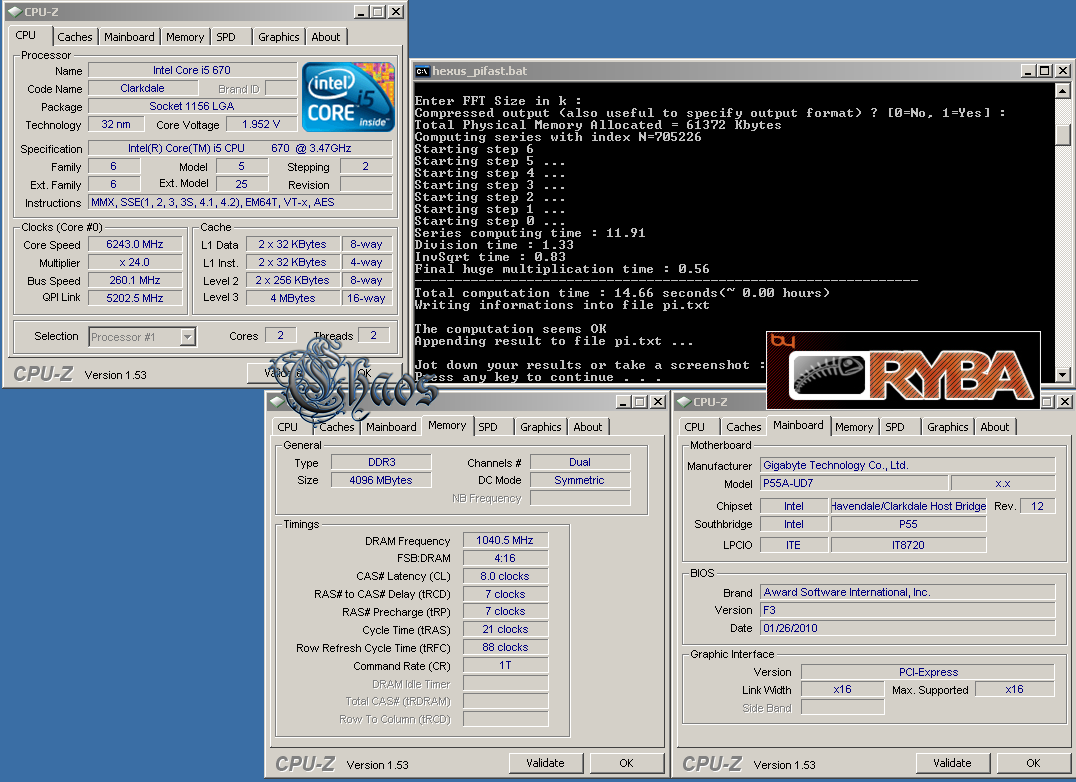
Task: Click Validate in the motherboard info window
Action: (952, 763)
